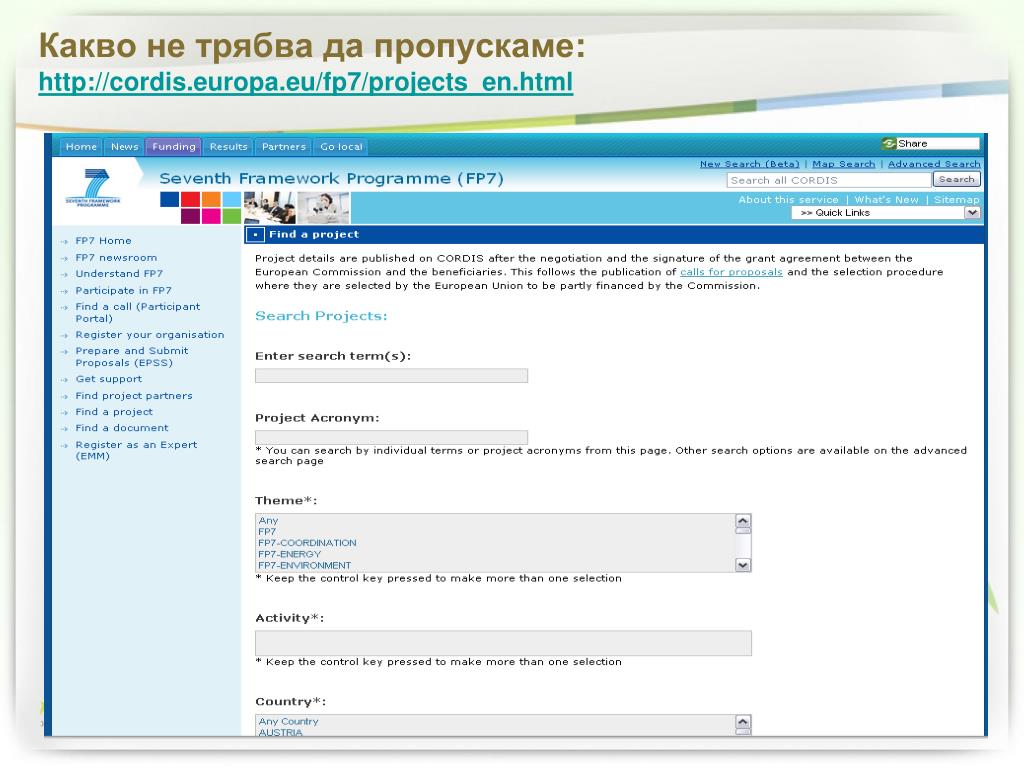Screen dimensions: 1024x768
Task: Click the Project Acronym input field
Action: 391,437
